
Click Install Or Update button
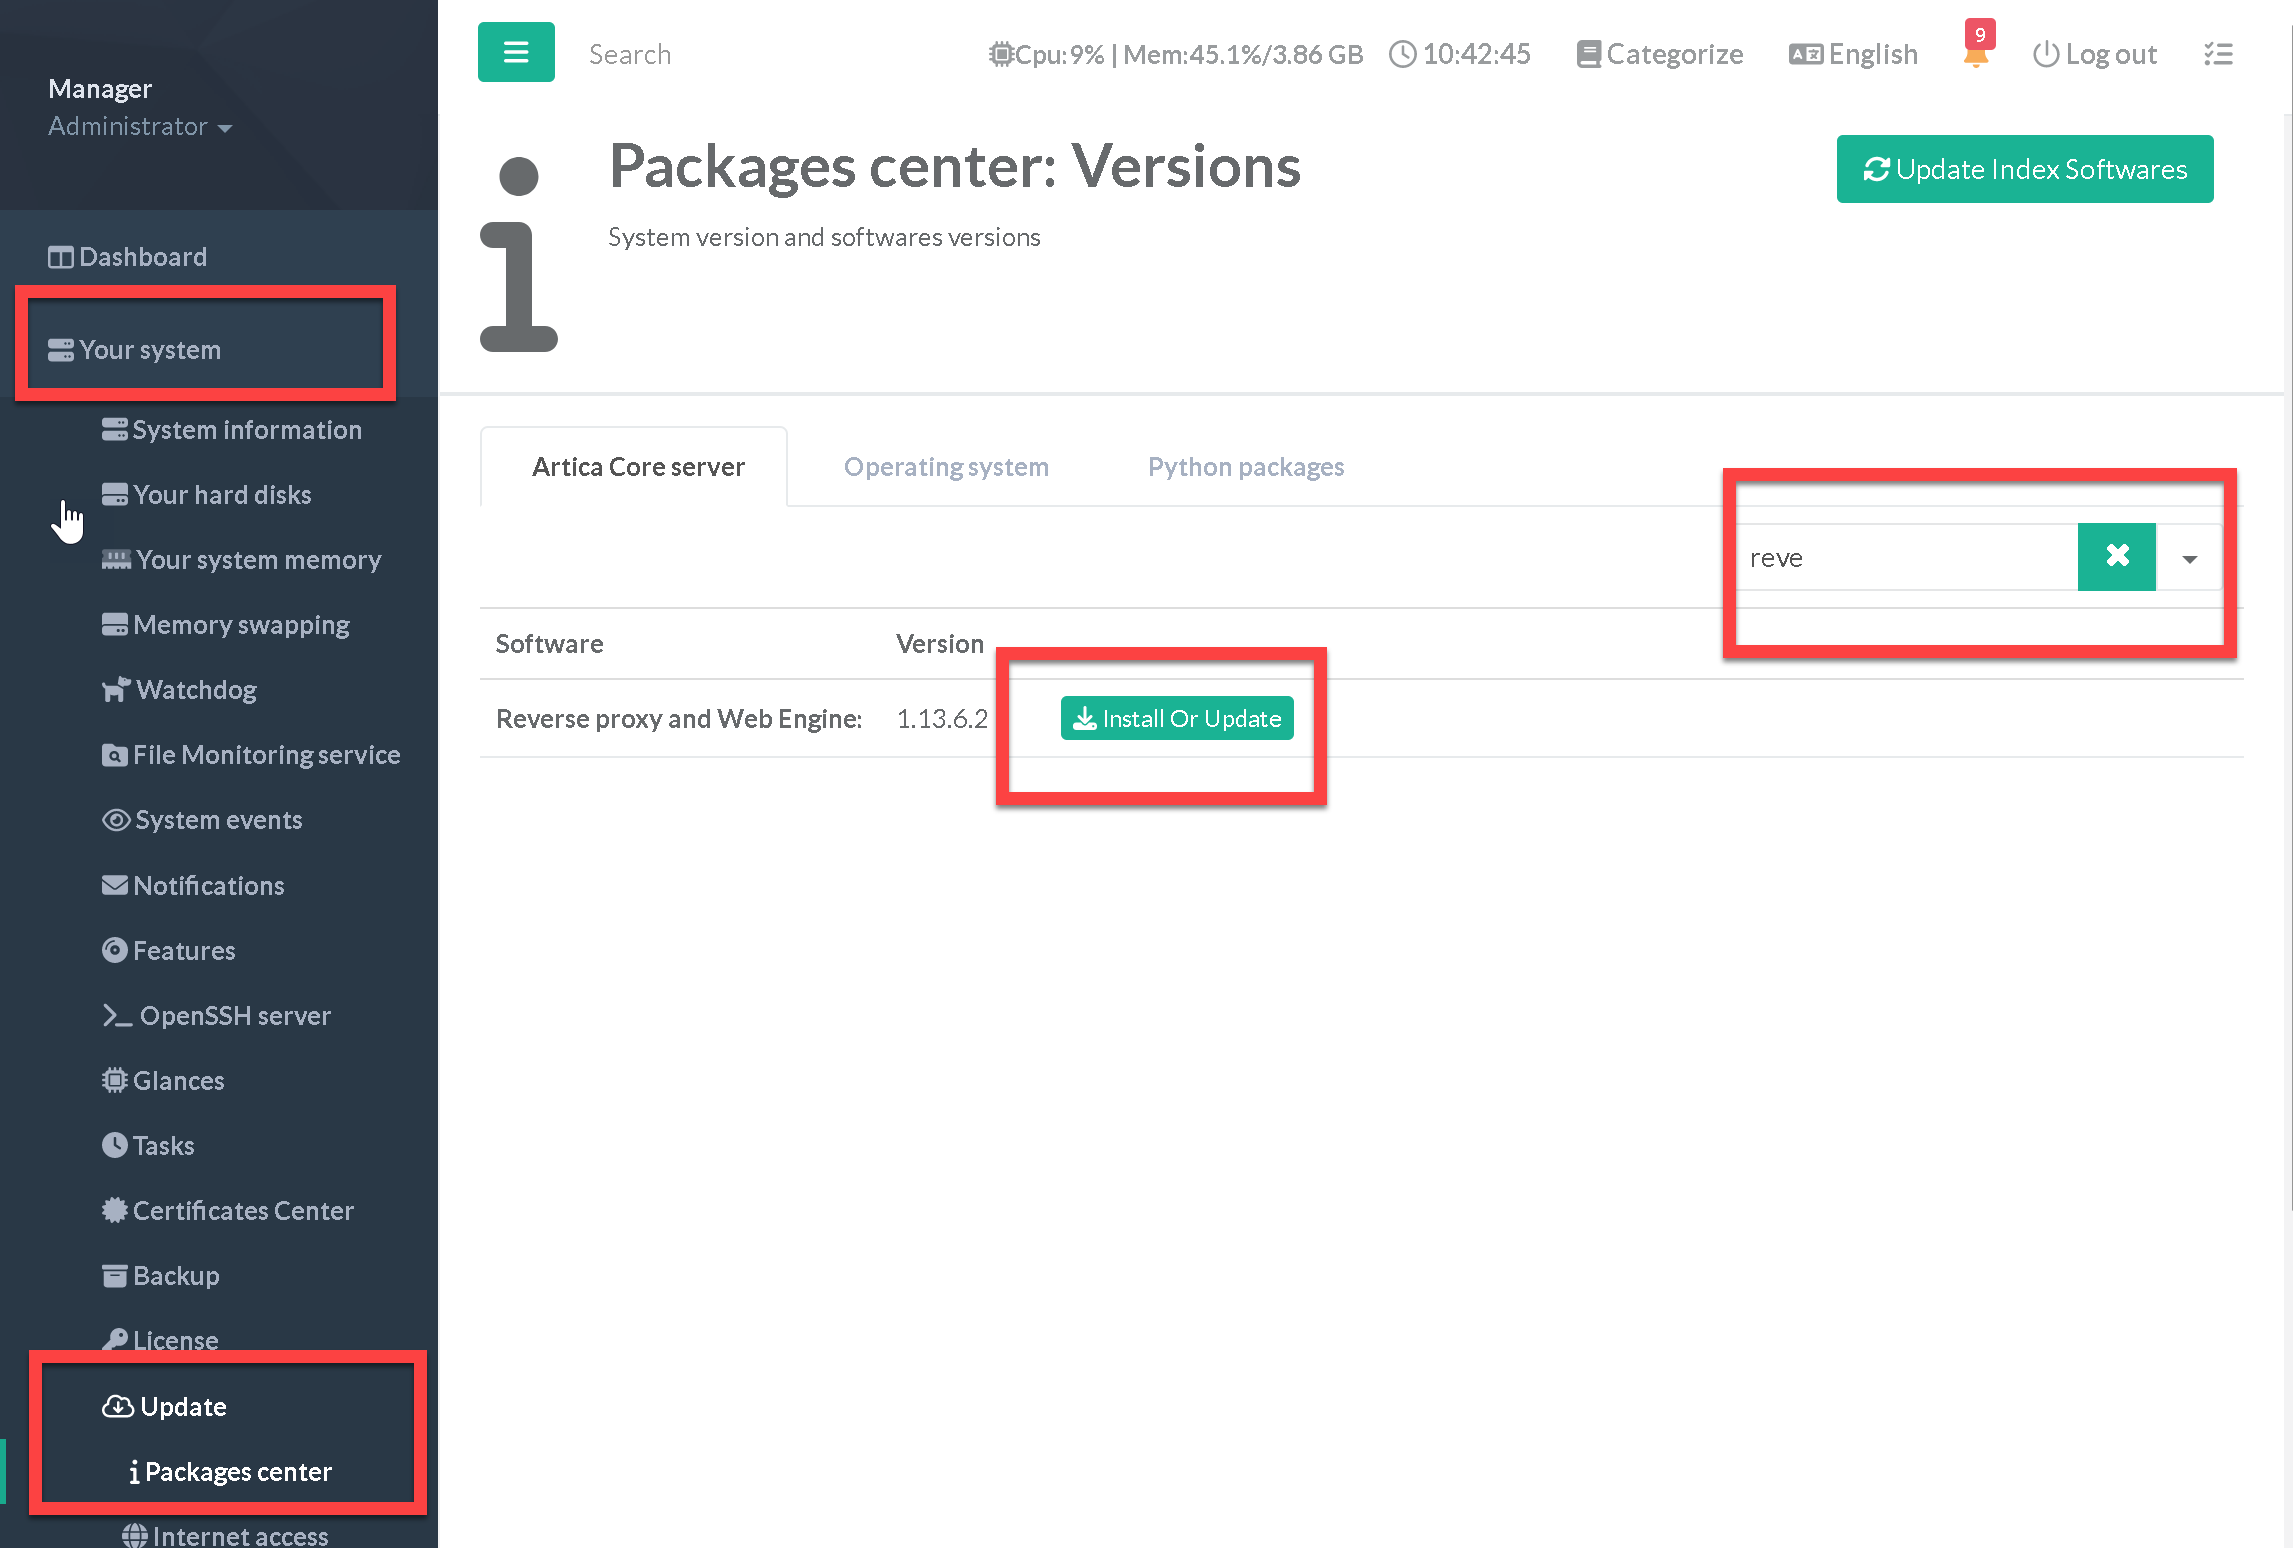(1177, 719)
